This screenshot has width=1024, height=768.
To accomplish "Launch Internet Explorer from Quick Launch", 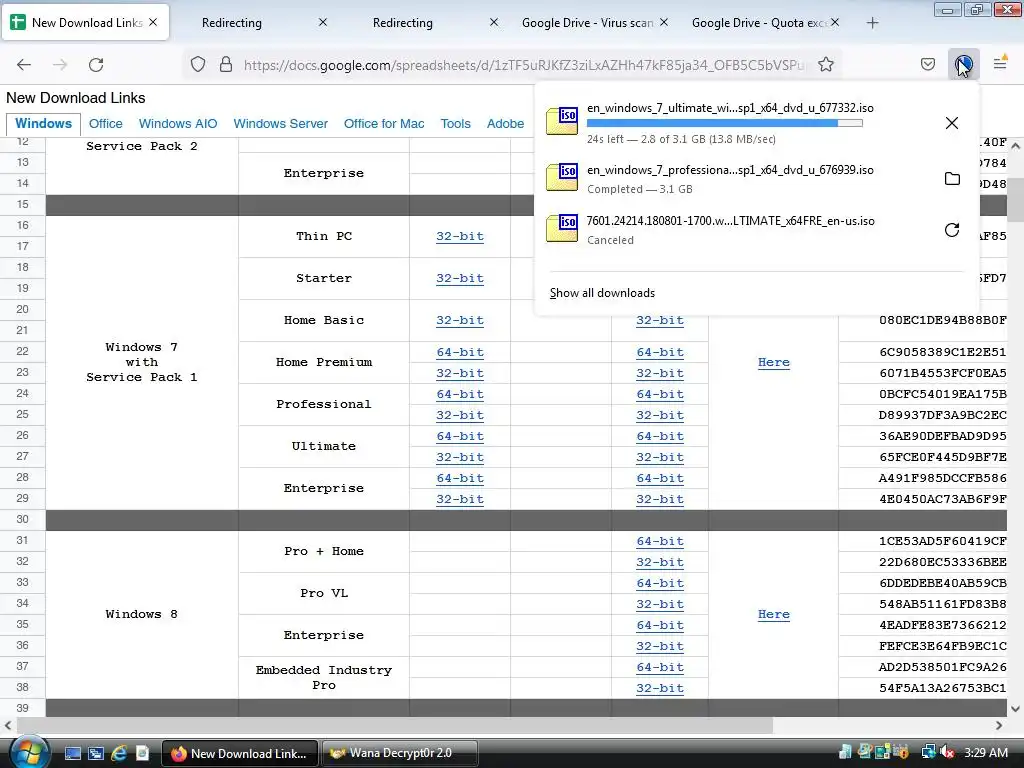I will click(x=119, y=753).
